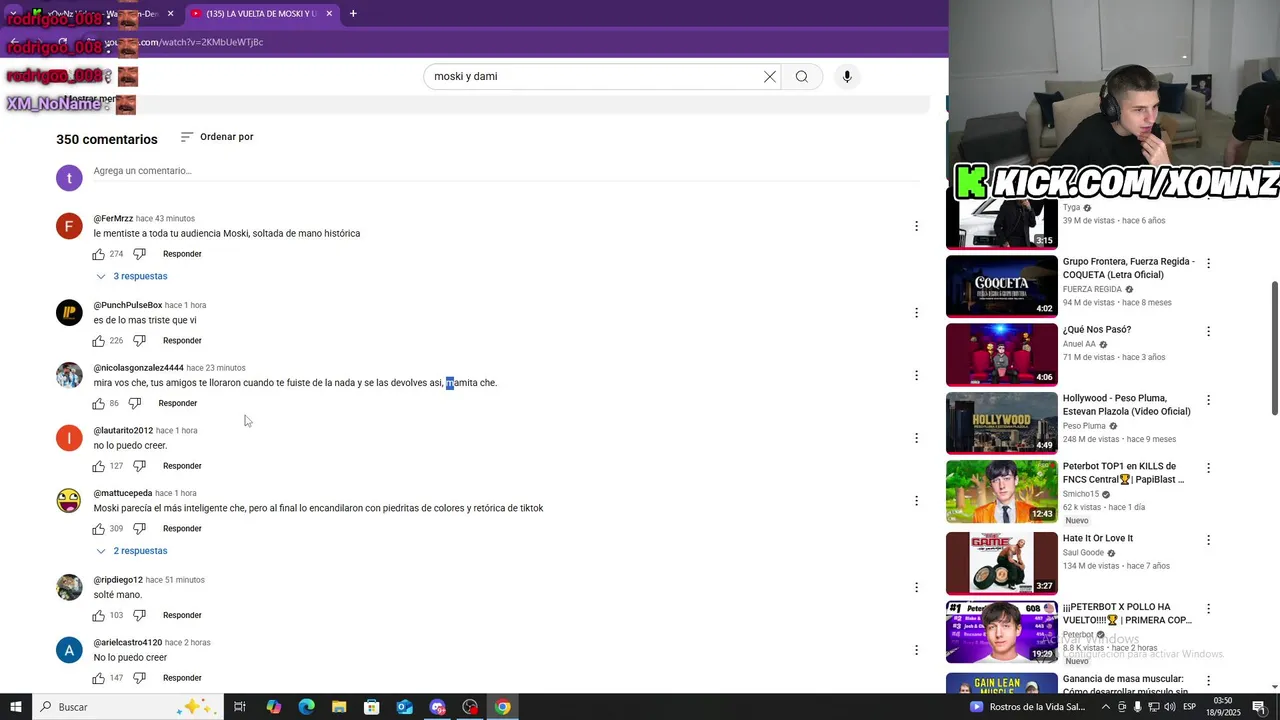
Task: Reply to @lautarito2012's comment
Action: (x=182, y=466)
